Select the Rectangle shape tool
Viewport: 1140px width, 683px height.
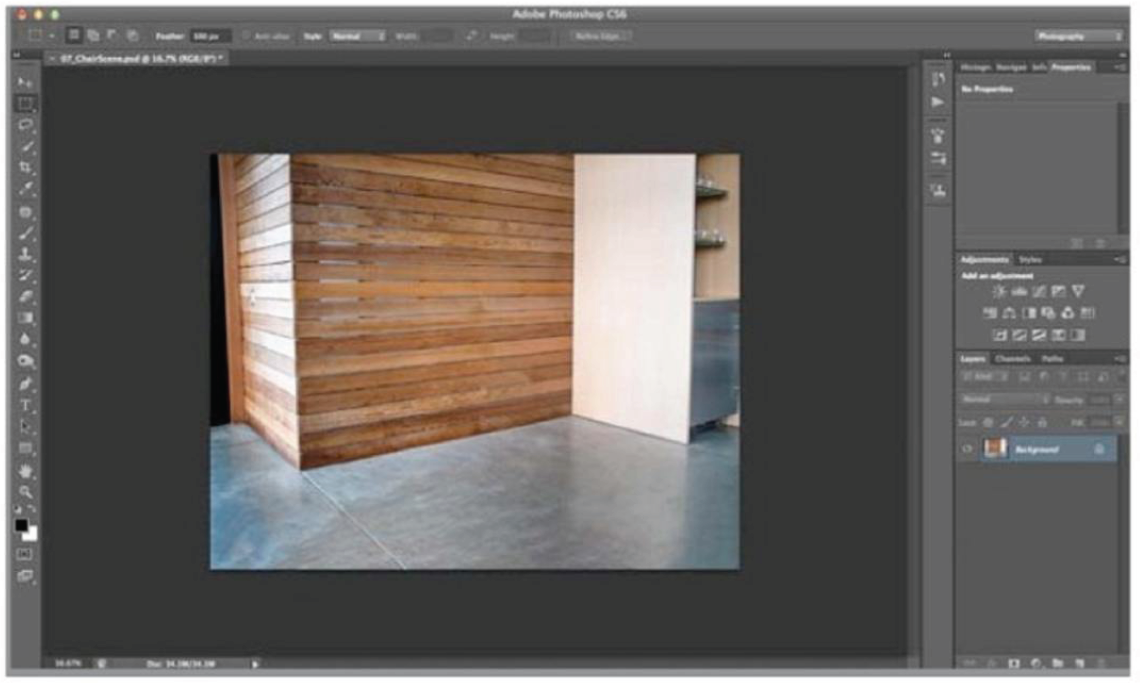pyautogui.click(x=25, y=448)
